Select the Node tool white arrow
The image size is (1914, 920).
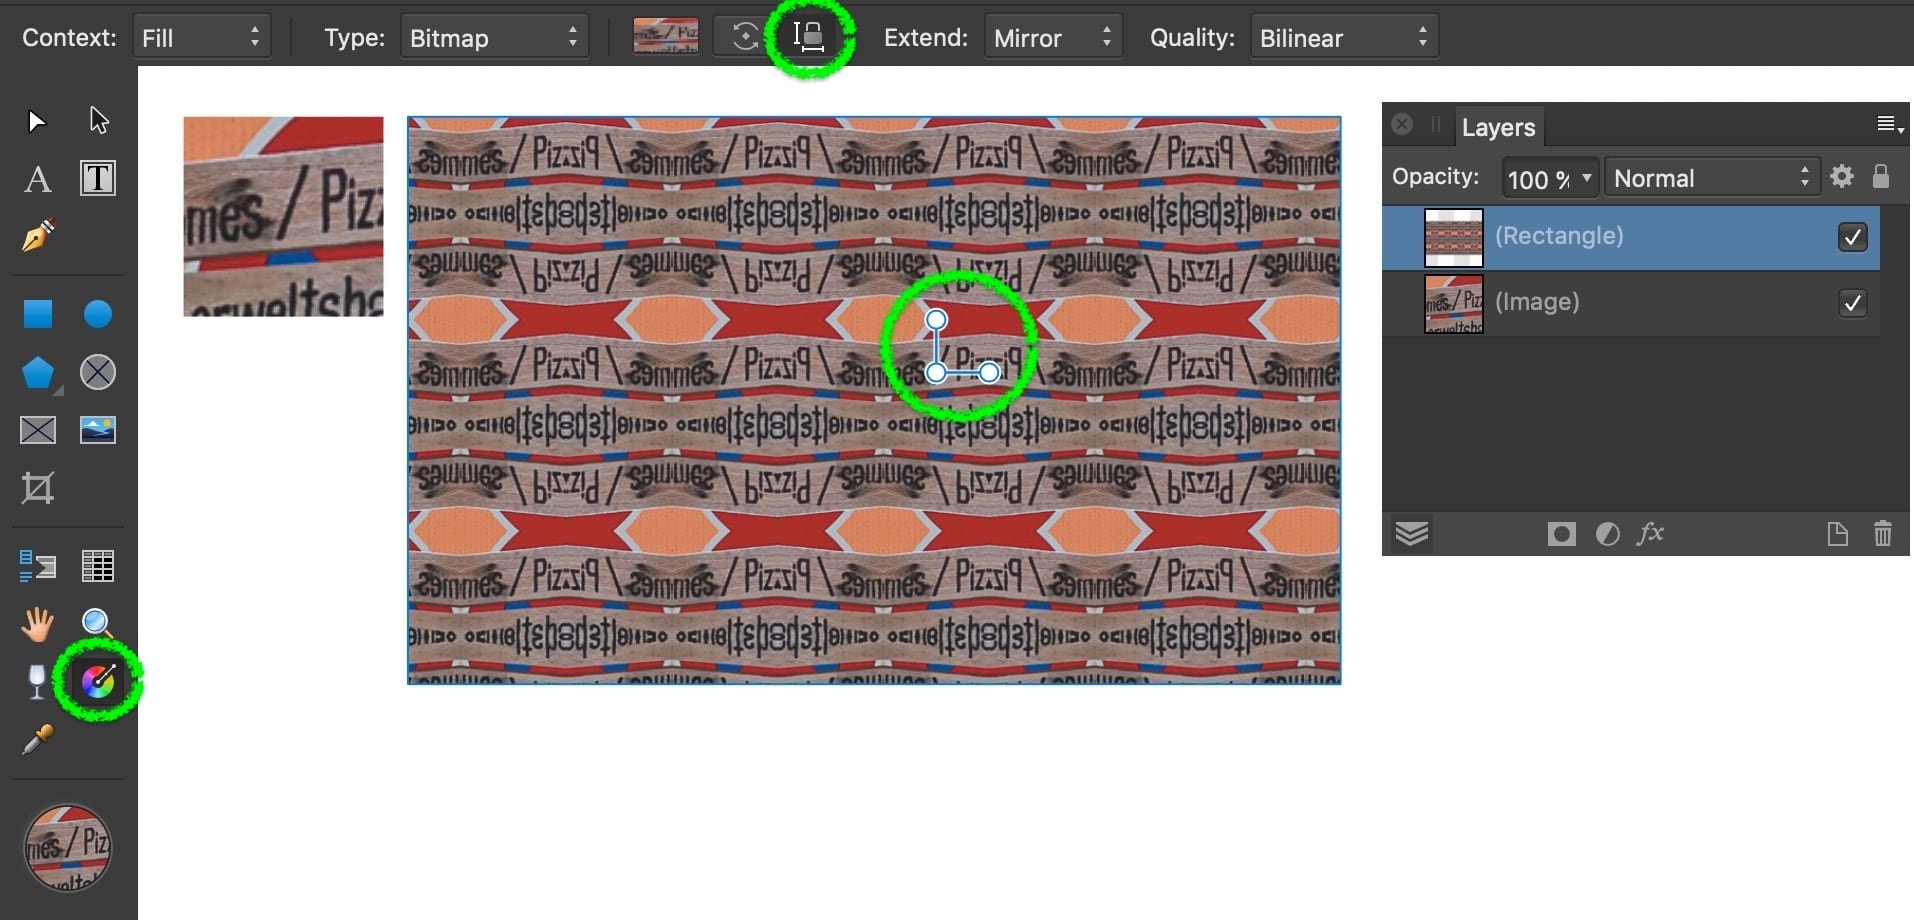[98, 120]
